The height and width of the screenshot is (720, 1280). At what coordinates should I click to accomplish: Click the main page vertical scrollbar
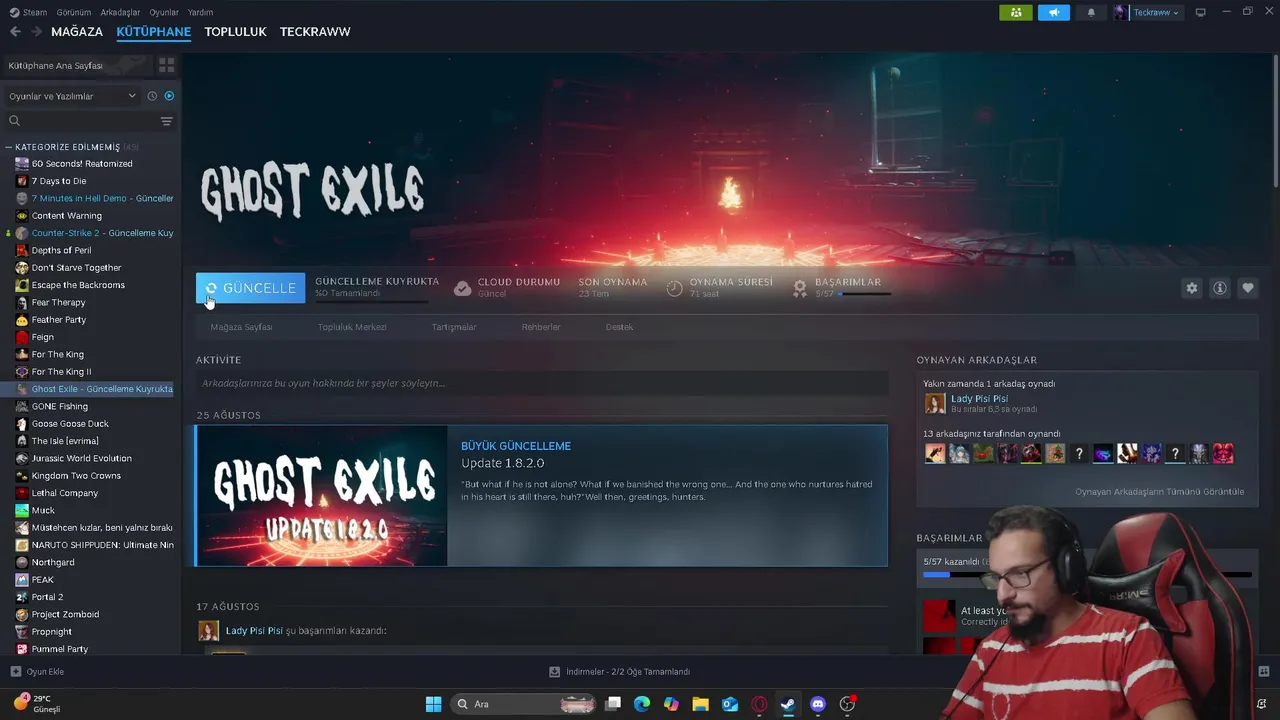click(x=1276, y=120)
